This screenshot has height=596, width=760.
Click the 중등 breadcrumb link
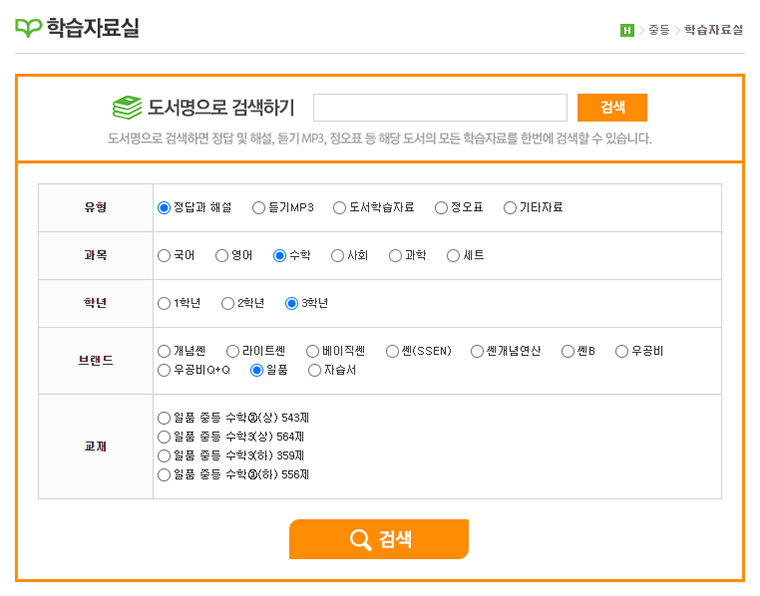659,30
